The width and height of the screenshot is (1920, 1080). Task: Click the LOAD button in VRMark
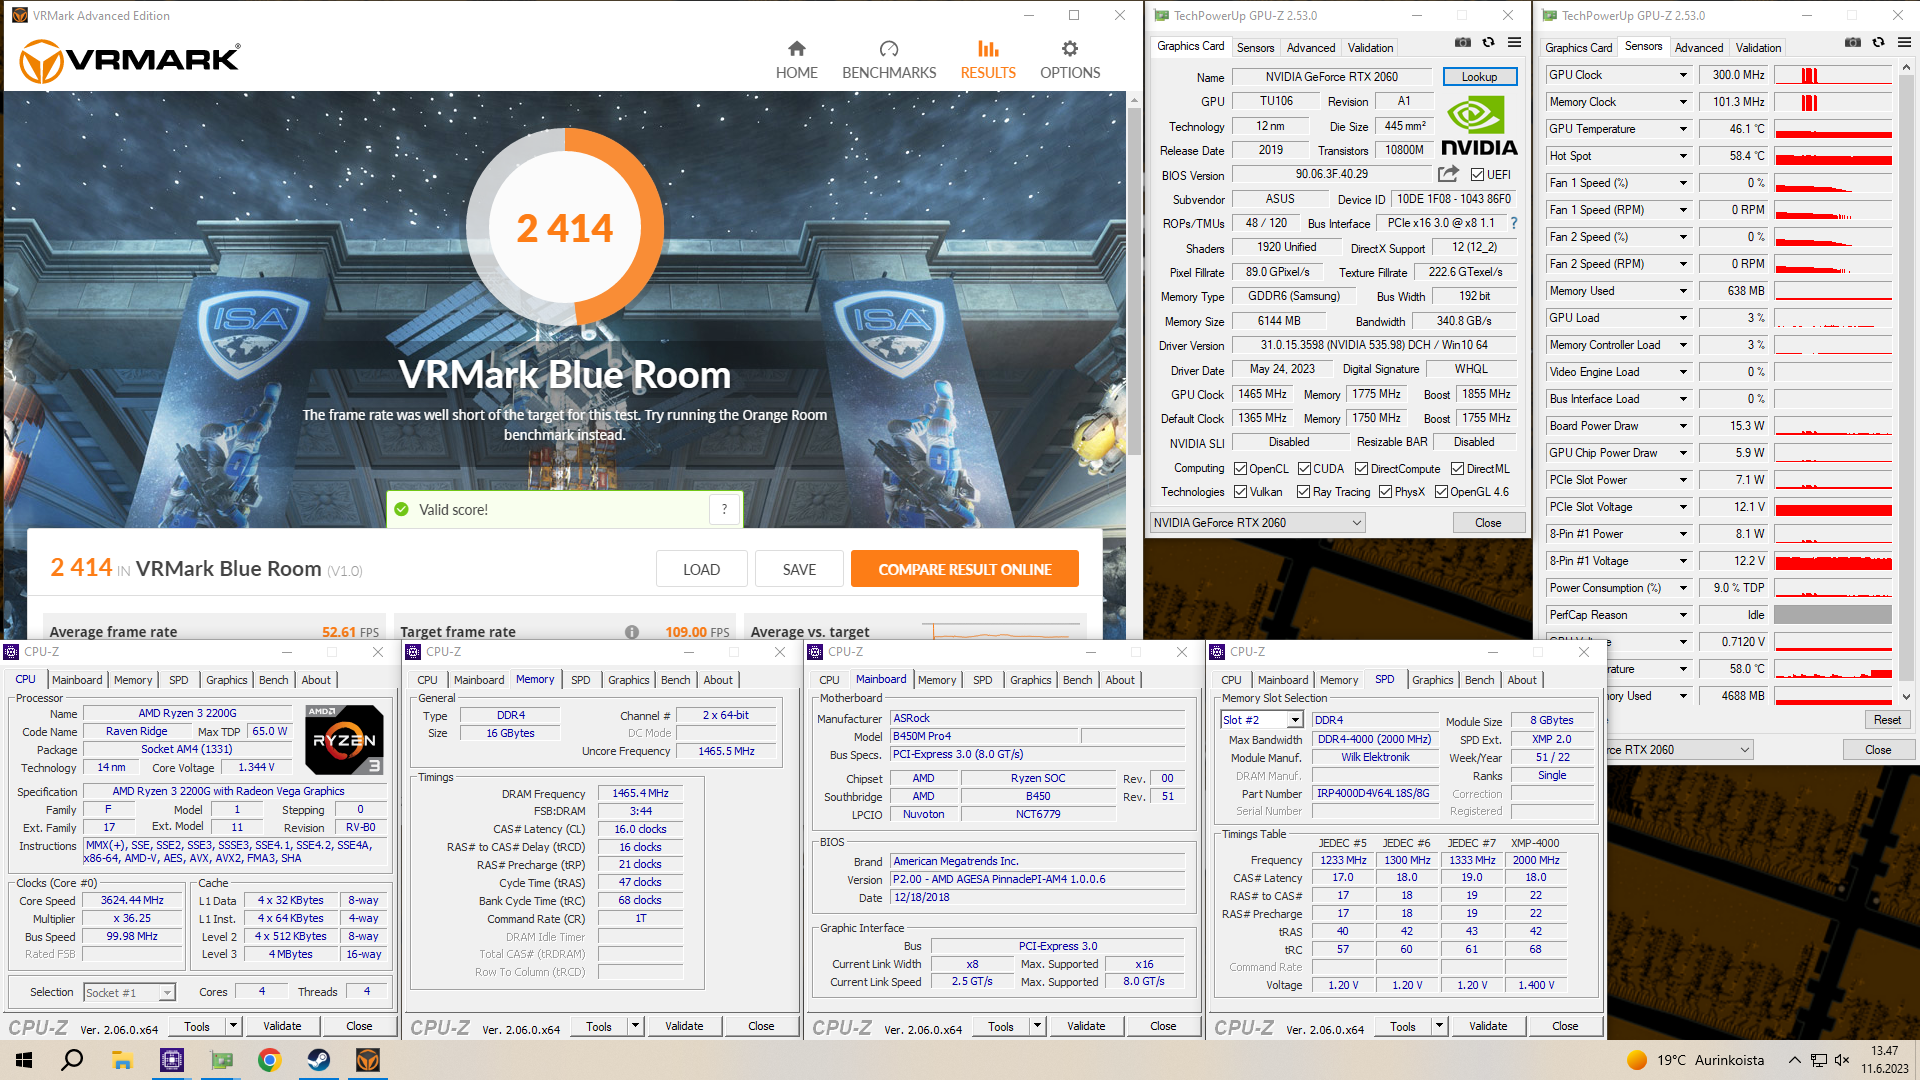pyautogui.click(x=702, y=569)
